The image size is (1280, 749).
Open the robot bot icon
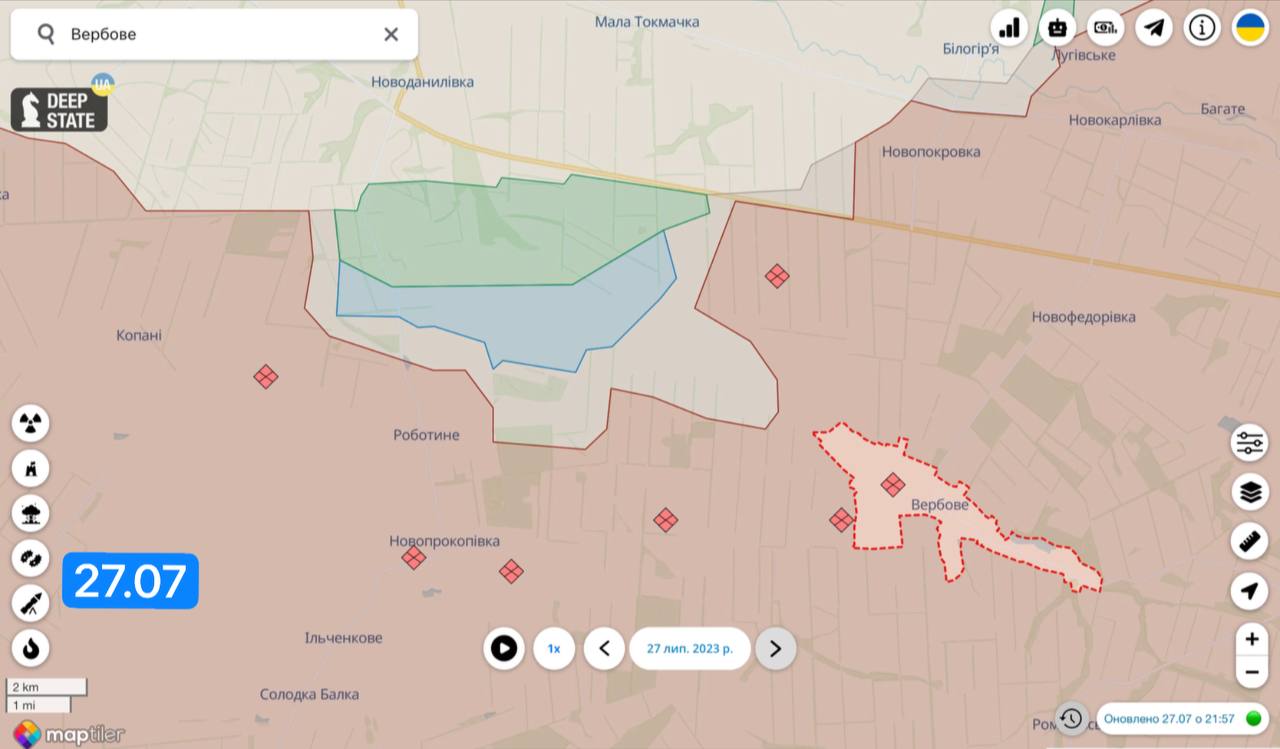[x=1057, y=28]
